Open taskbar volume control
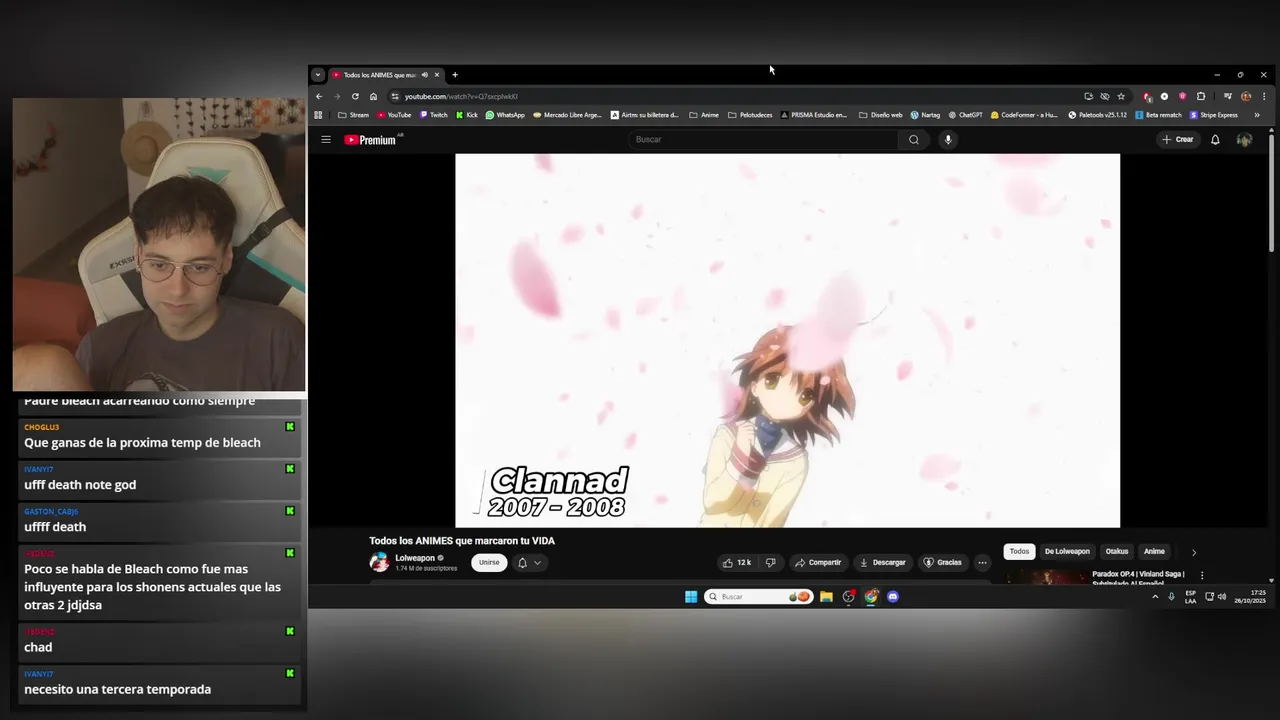Image resolution: width=1280 pixels, height=720 pixels. (1222, 597)
